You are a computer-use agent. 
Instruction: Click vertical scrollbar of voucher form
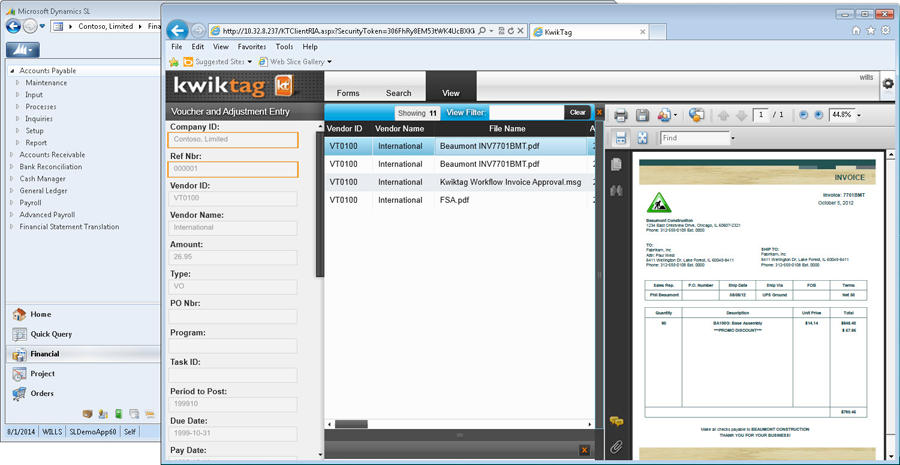[x=320, y=205]
